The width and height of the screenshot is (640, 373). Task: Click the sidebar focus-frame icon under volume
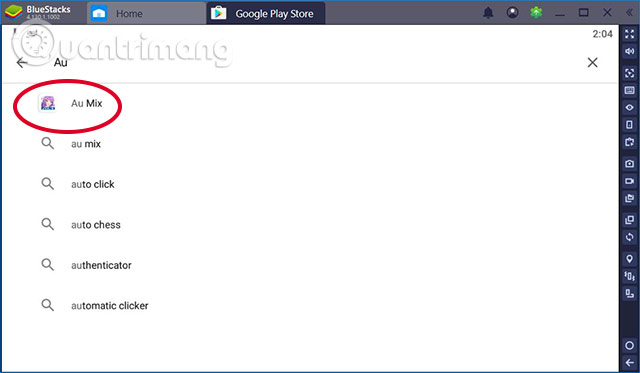(629, 73)
